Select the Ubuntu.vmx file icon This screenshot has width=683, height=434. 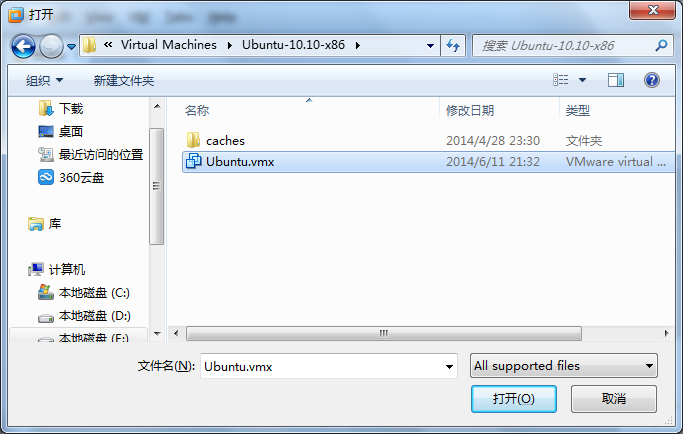(193, 162)
